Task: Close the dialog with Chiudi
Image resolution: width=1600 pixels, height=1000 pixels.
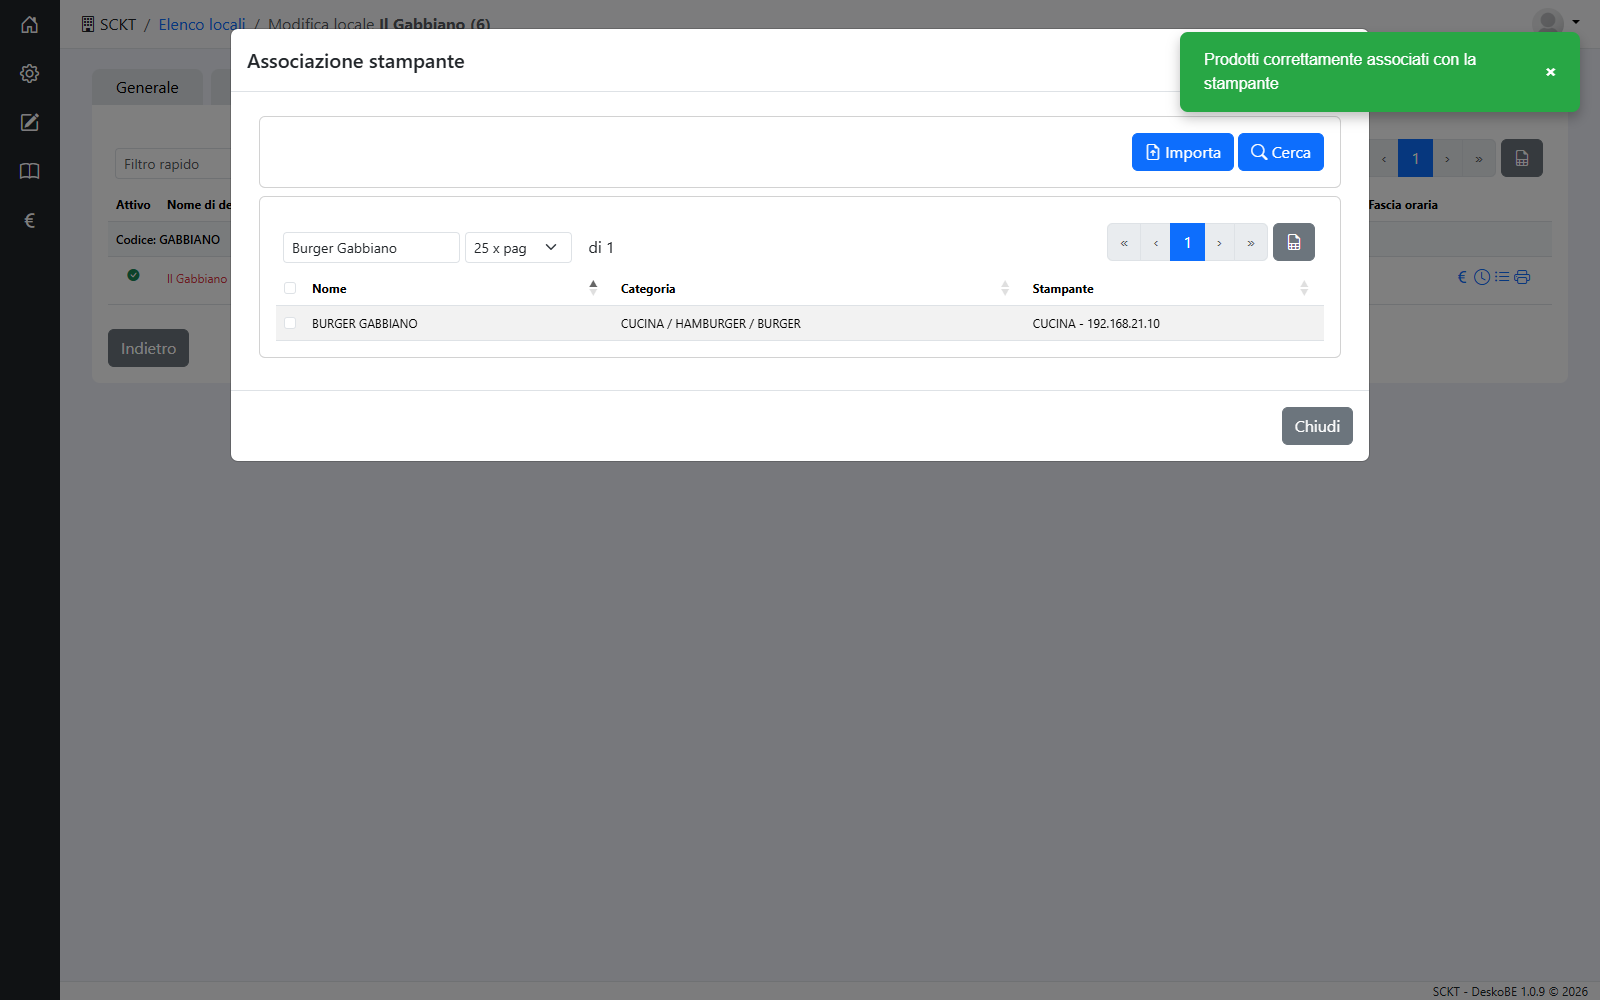Action: (x=1317, y=426)
